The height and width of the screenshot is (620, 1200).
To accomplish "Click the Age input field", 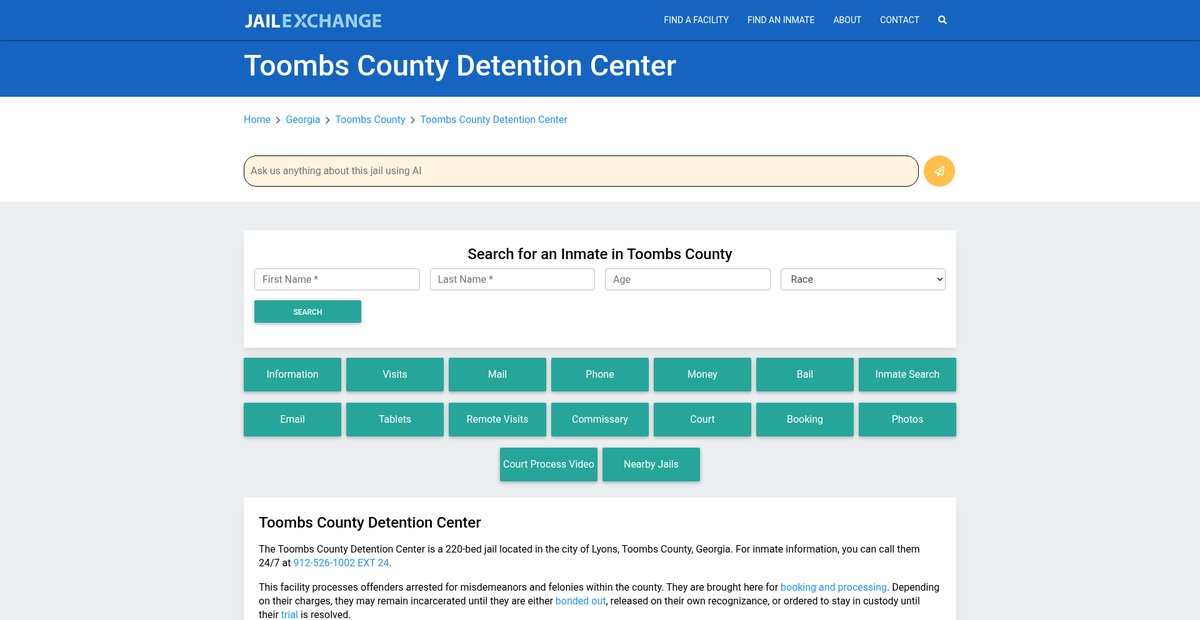I will pyautogui.click(x=688, y=280).
